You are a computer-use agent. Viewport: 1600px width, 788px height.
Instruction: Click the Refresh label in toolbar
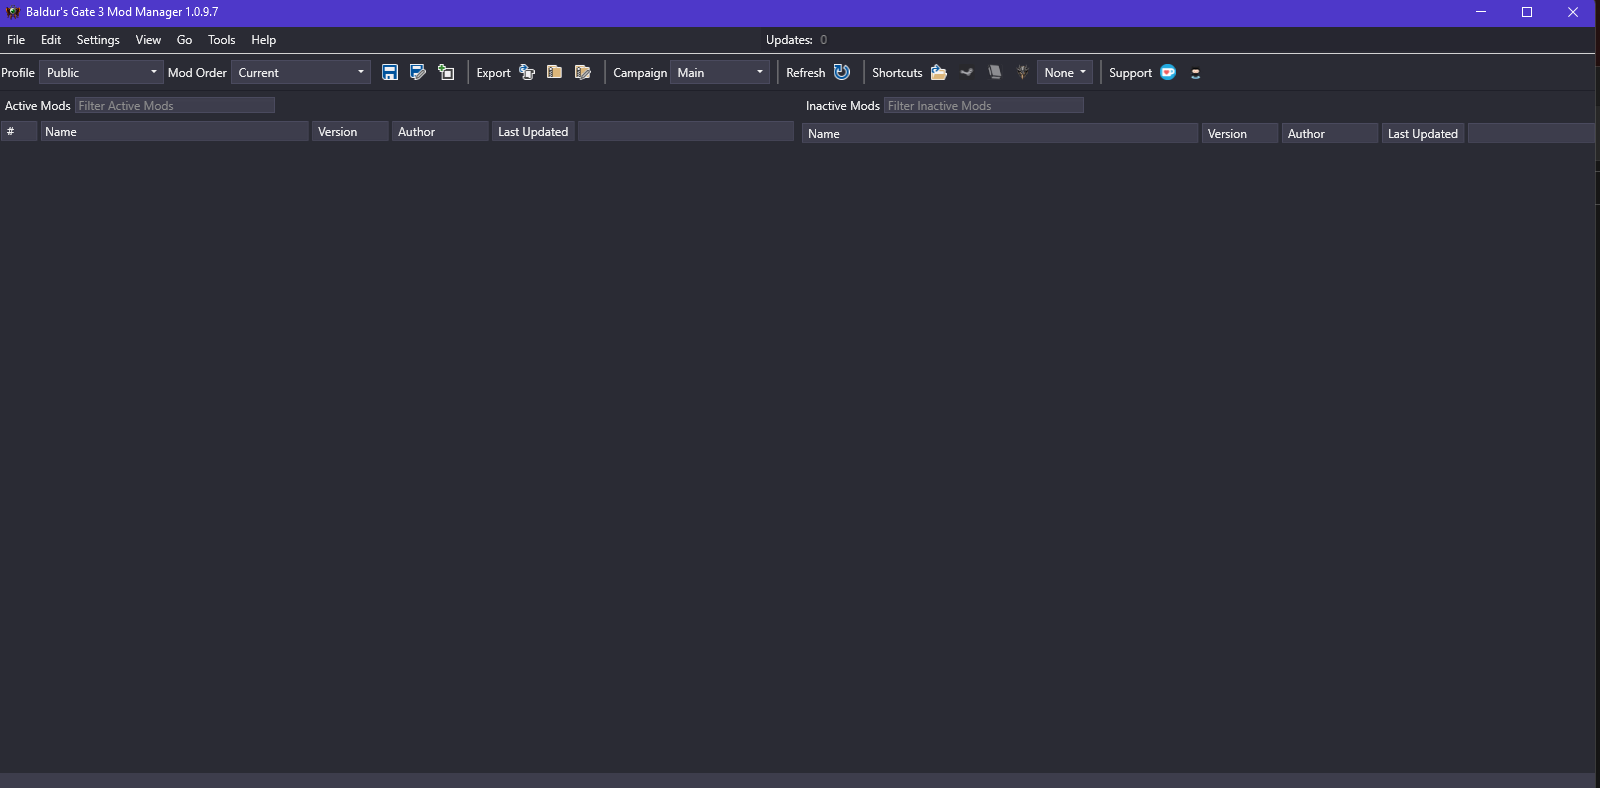coord(805,72)
